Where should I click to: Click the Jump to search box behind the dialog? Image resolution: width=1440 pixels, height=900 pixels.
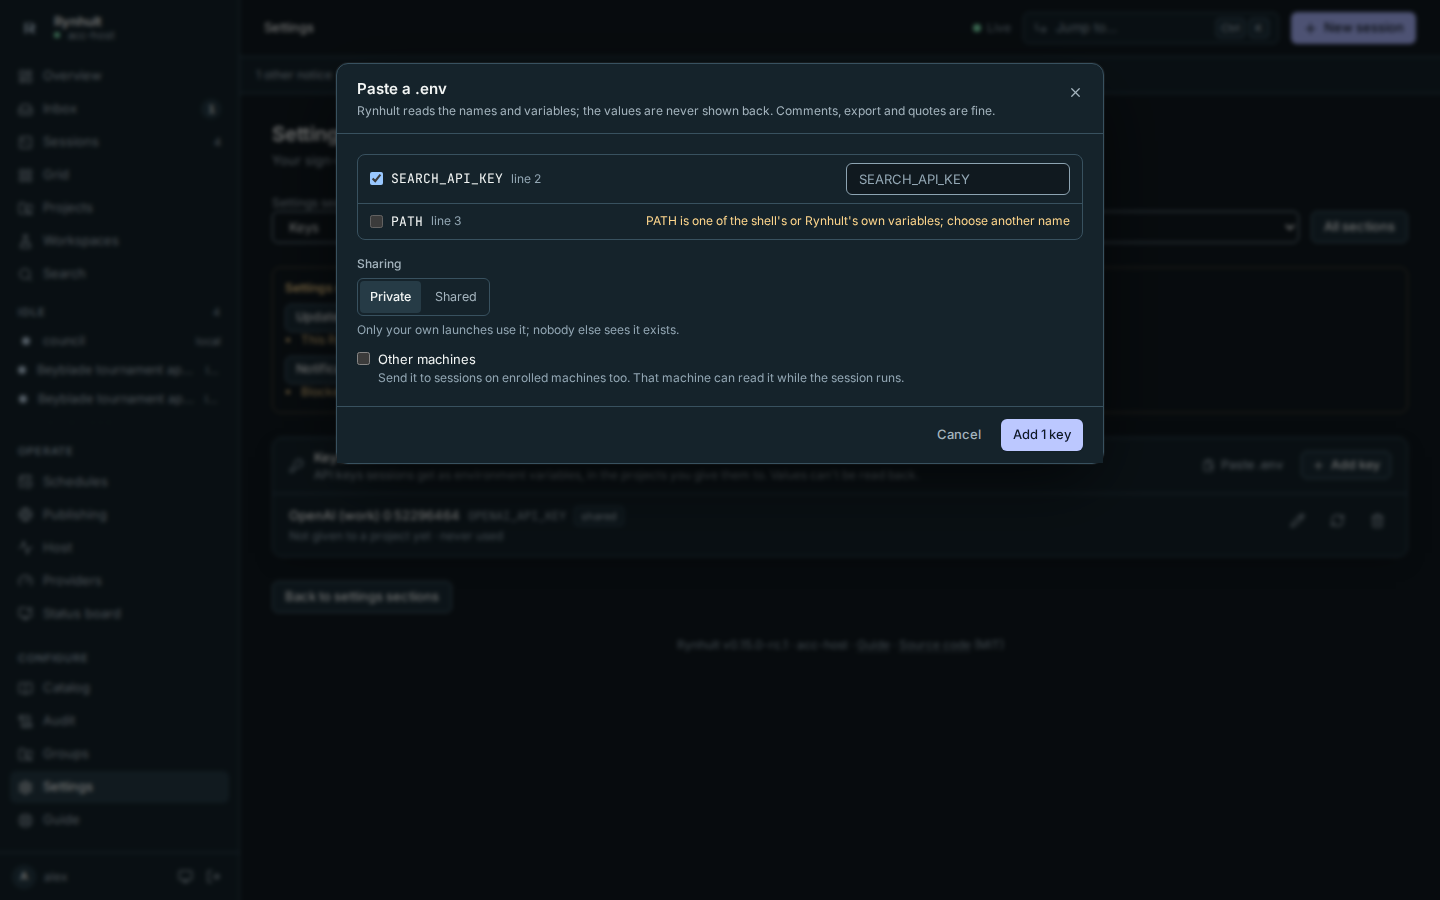tap(1150, 28)
